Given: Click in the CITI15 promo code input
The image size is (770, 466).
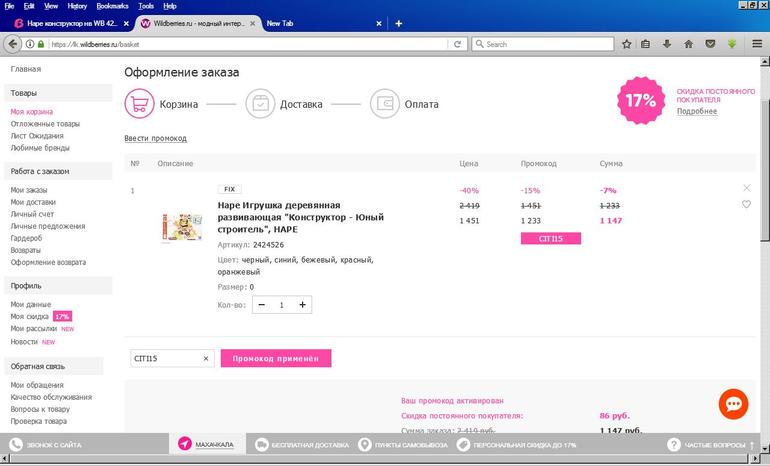Looking at the screenshot, I should point(163,358).
